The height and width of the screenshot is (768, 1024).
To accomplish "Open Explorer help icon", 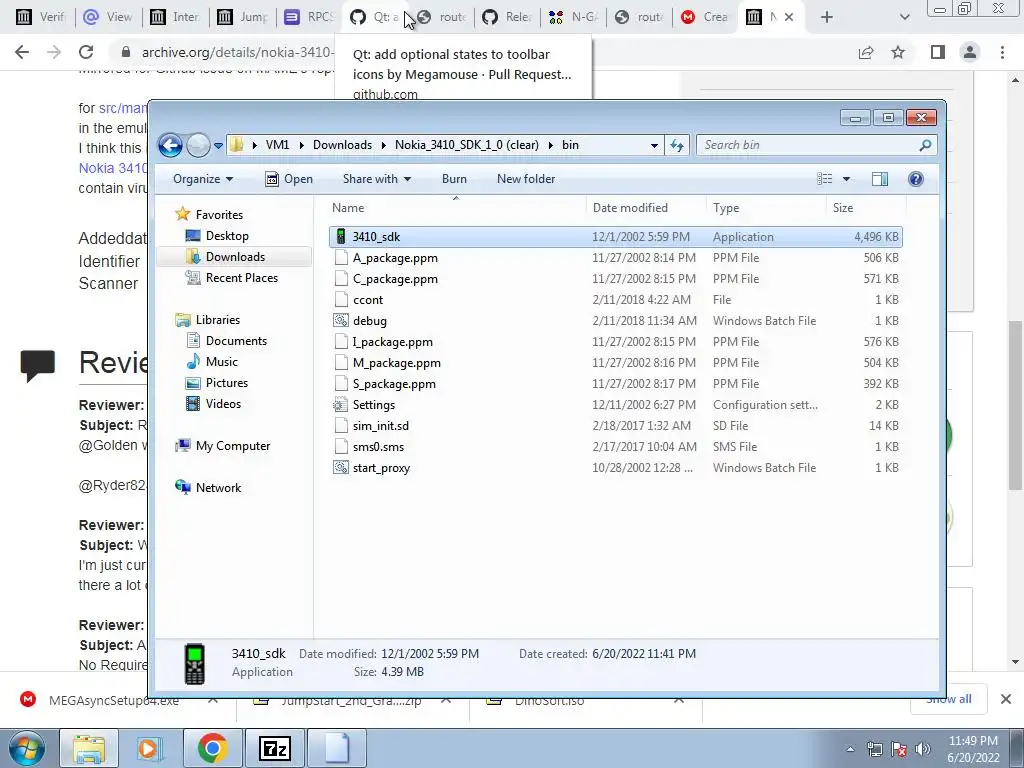I will pyautogui.click(x=916, y=179).
